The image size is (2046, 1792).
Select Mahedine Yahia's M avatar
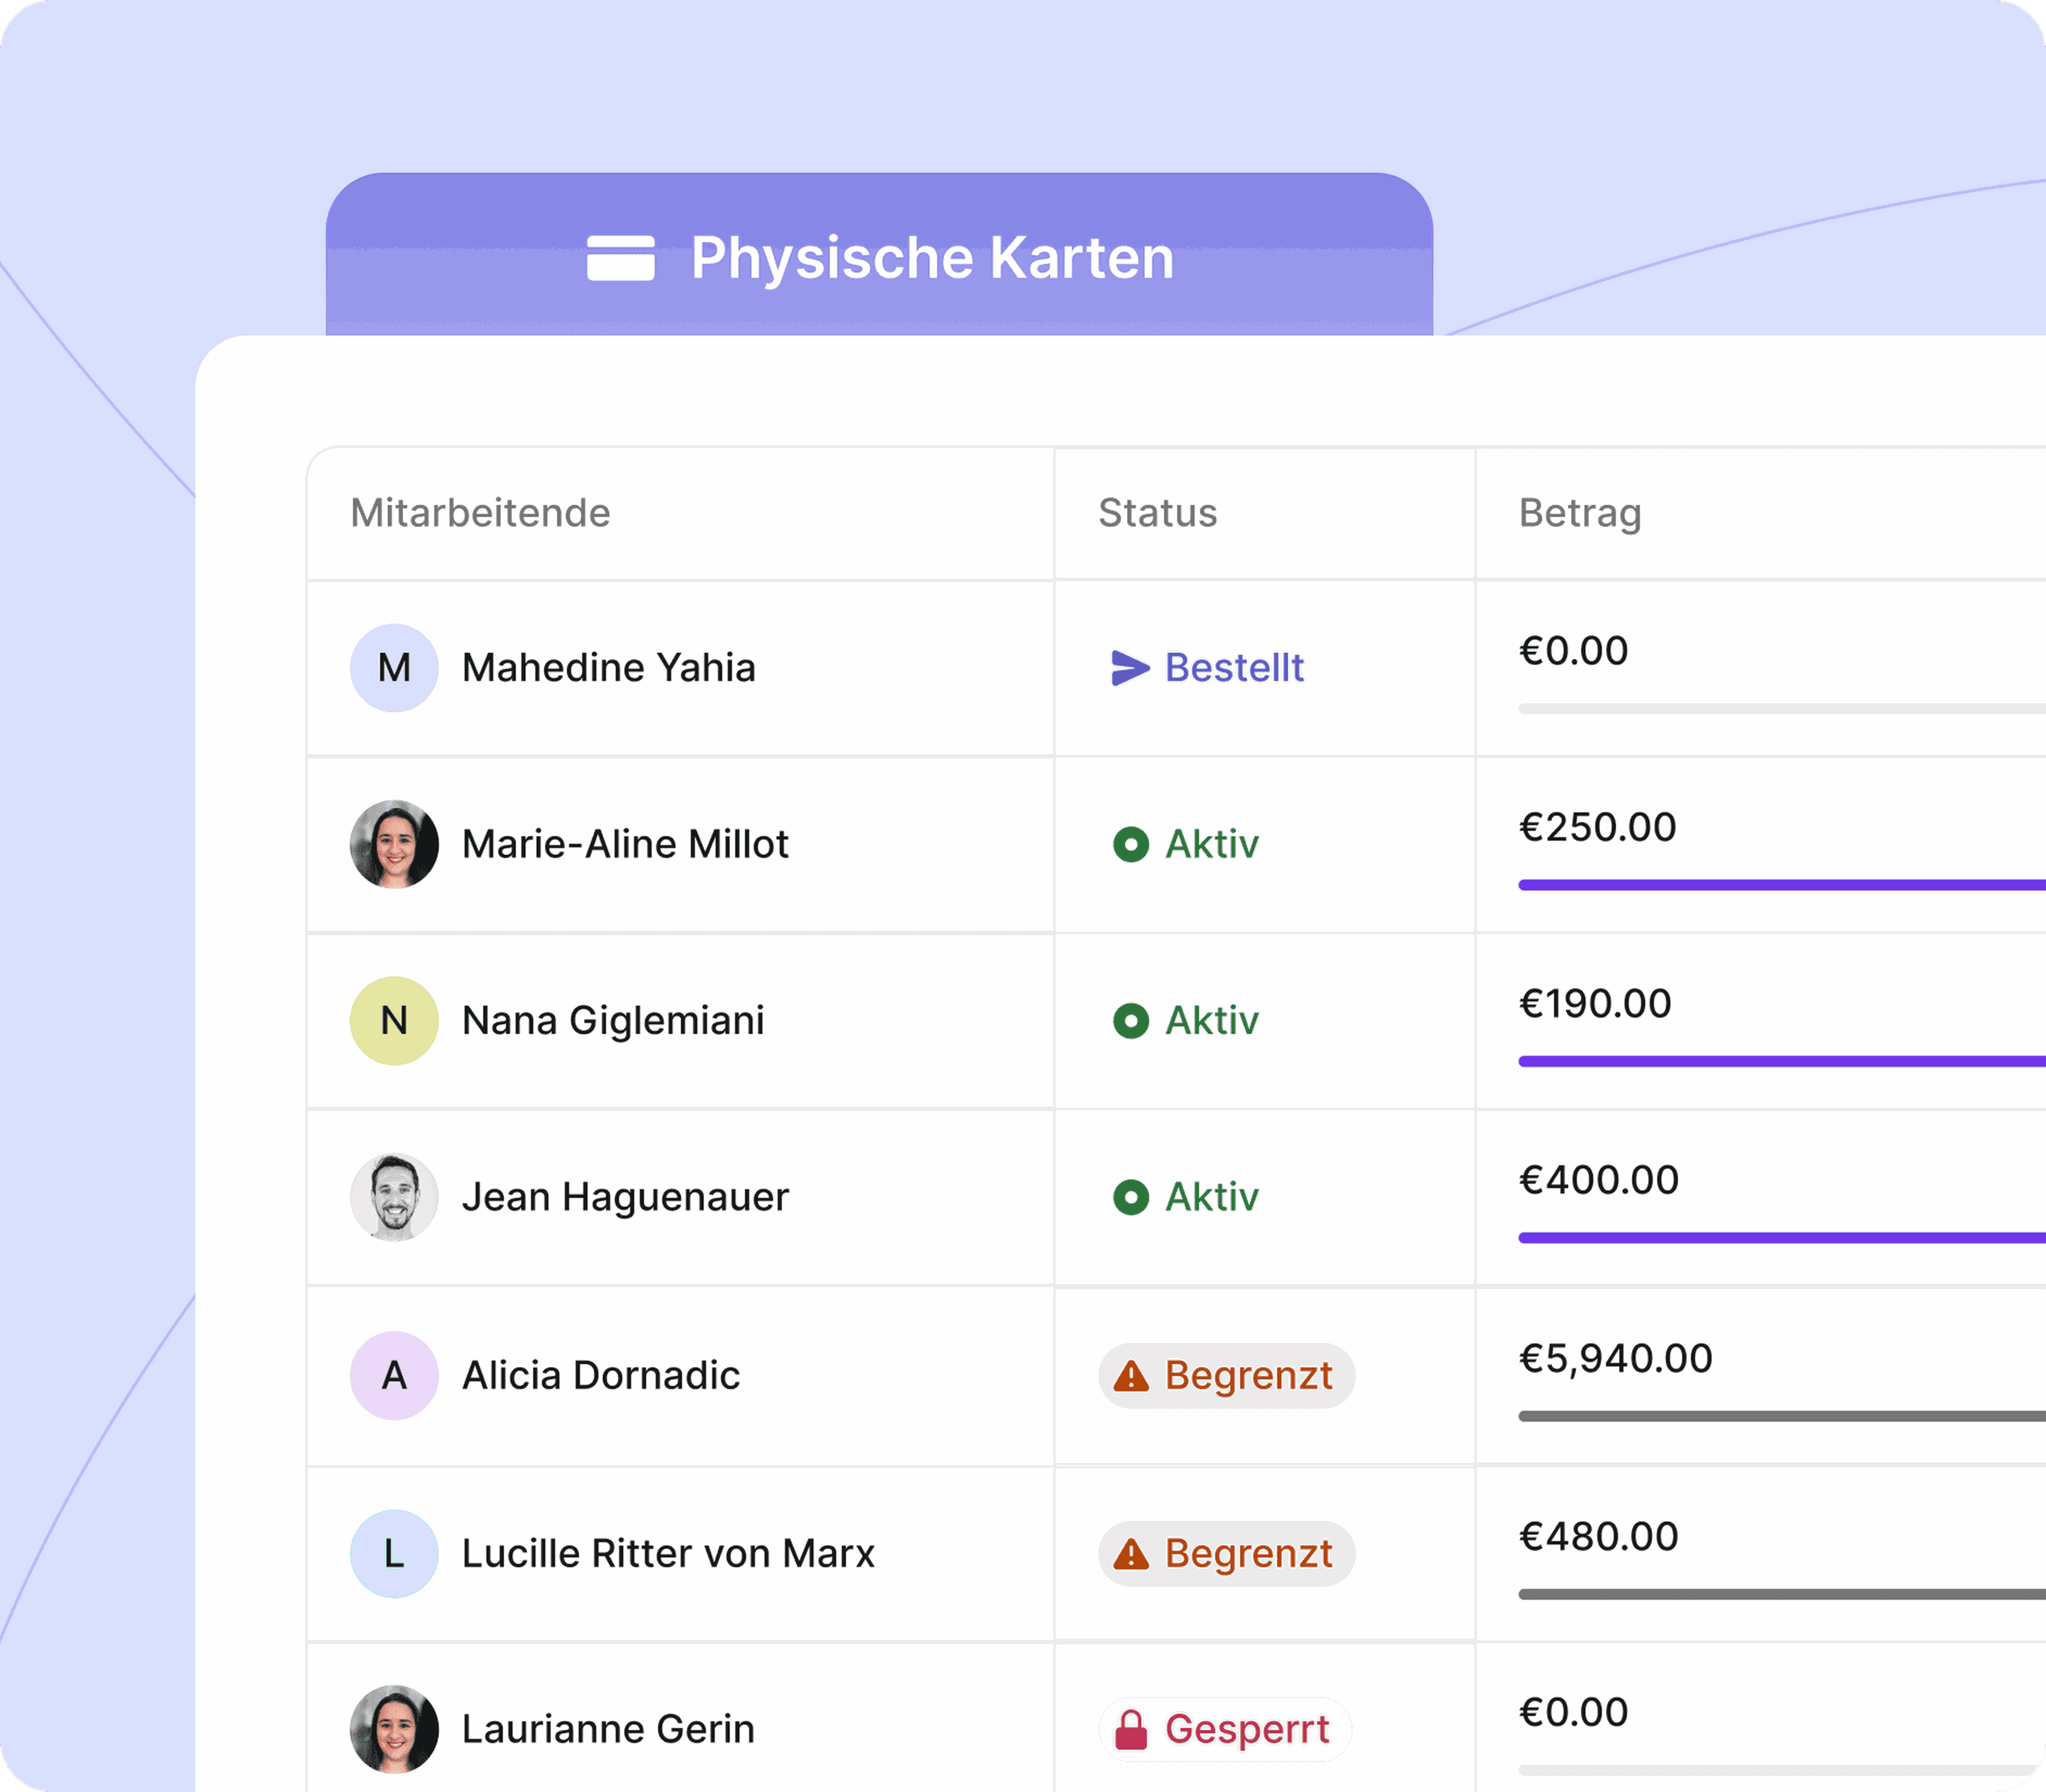pyautogui.click(x=394, y=668)
